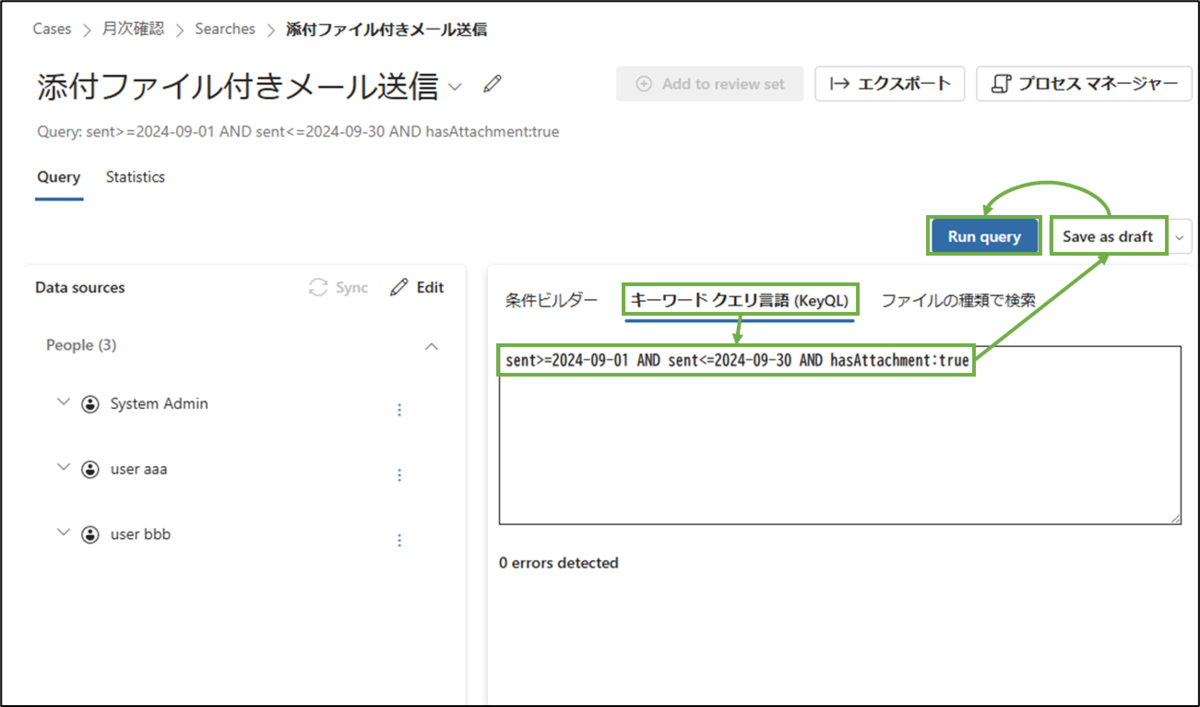This screenshot has width=1200, height=707.
Task: Click the user bbb person icon
Action: click(91, 535)
